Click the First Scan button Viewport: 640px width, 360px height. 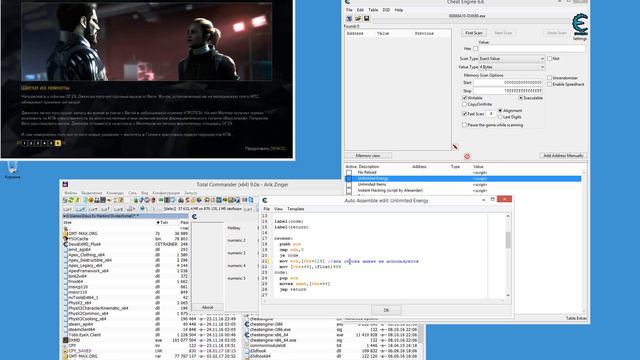tap(474, 33)
